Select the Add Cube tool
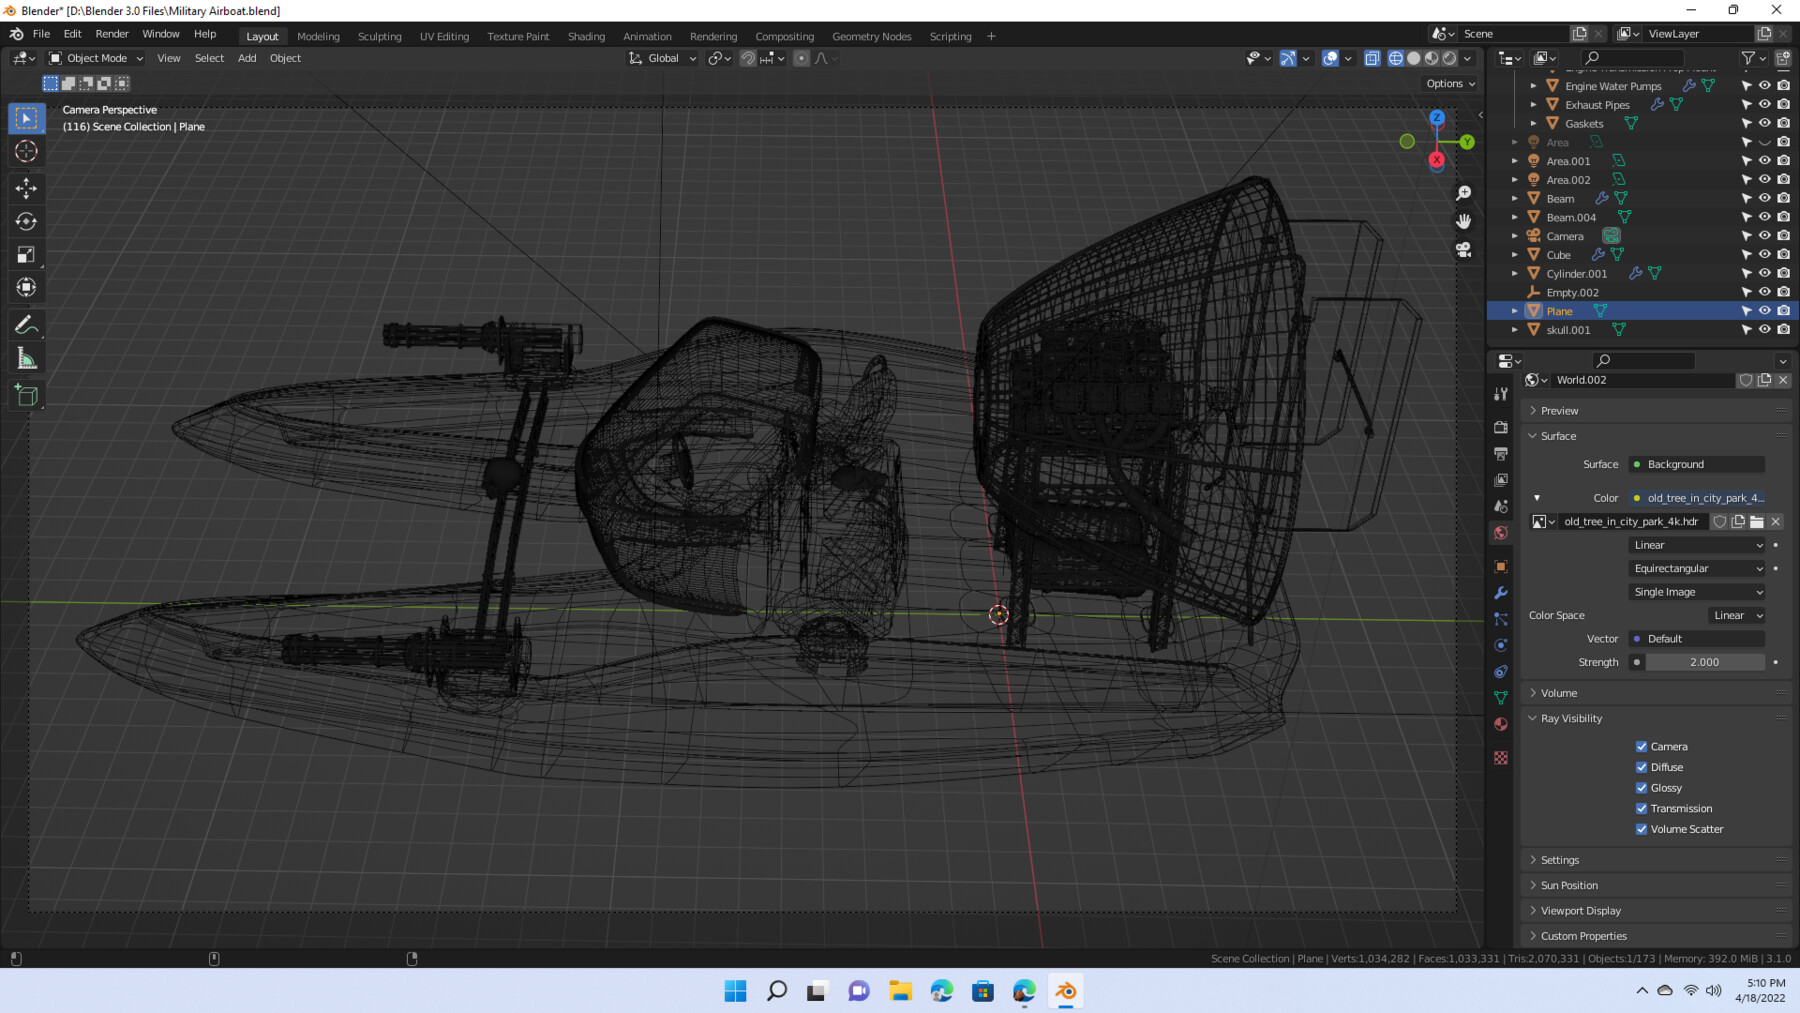Viewport: 1800px width, 1013px height. pyautogui.click(x=26, y=394)
